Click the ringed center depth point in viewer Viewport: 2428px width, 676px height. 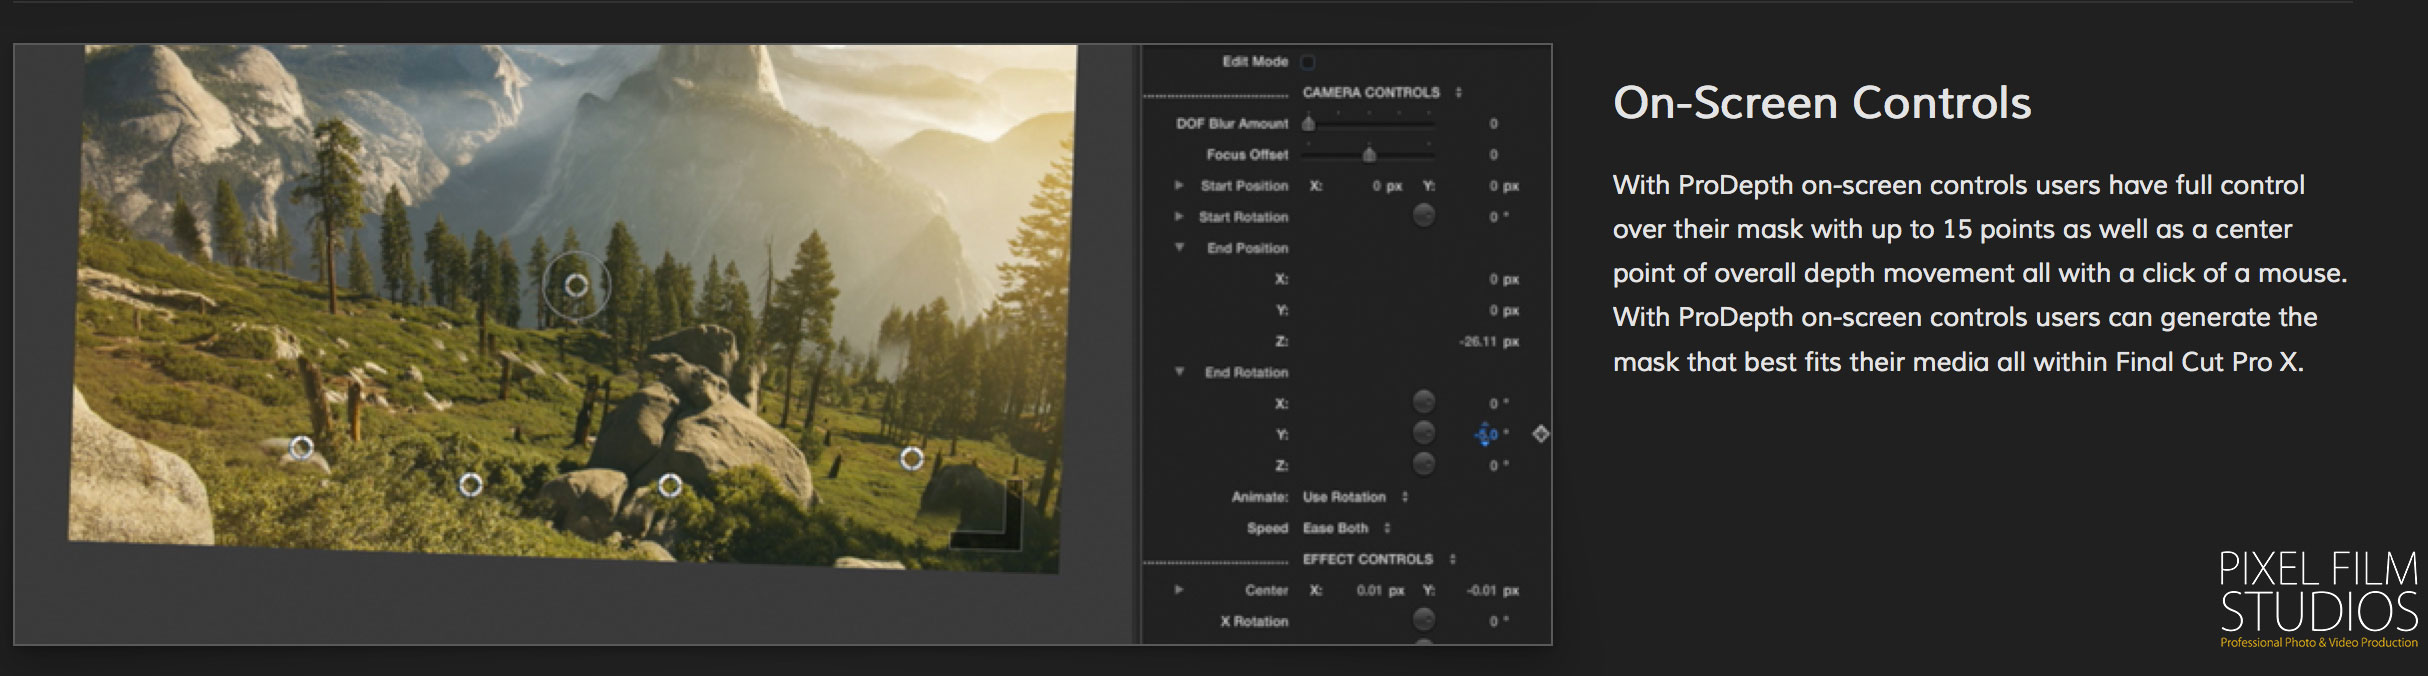click(576, 286)
